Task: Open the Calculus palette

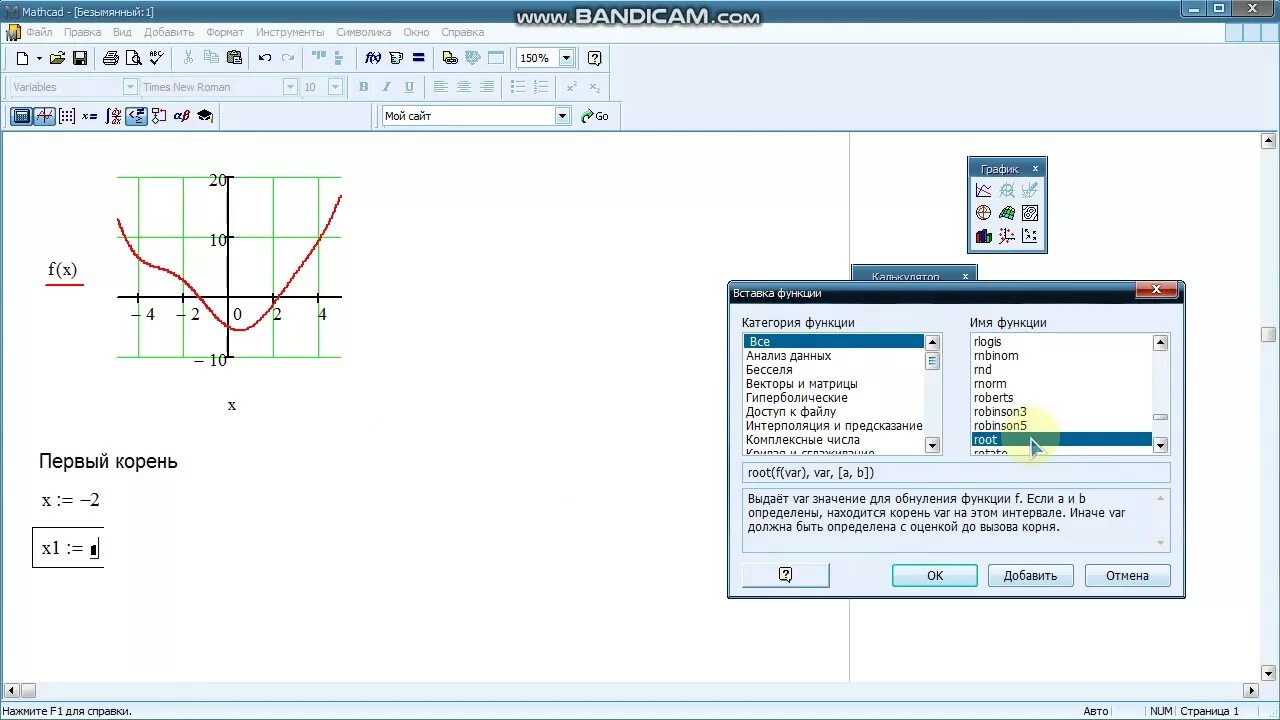Action: coord(113,116)
